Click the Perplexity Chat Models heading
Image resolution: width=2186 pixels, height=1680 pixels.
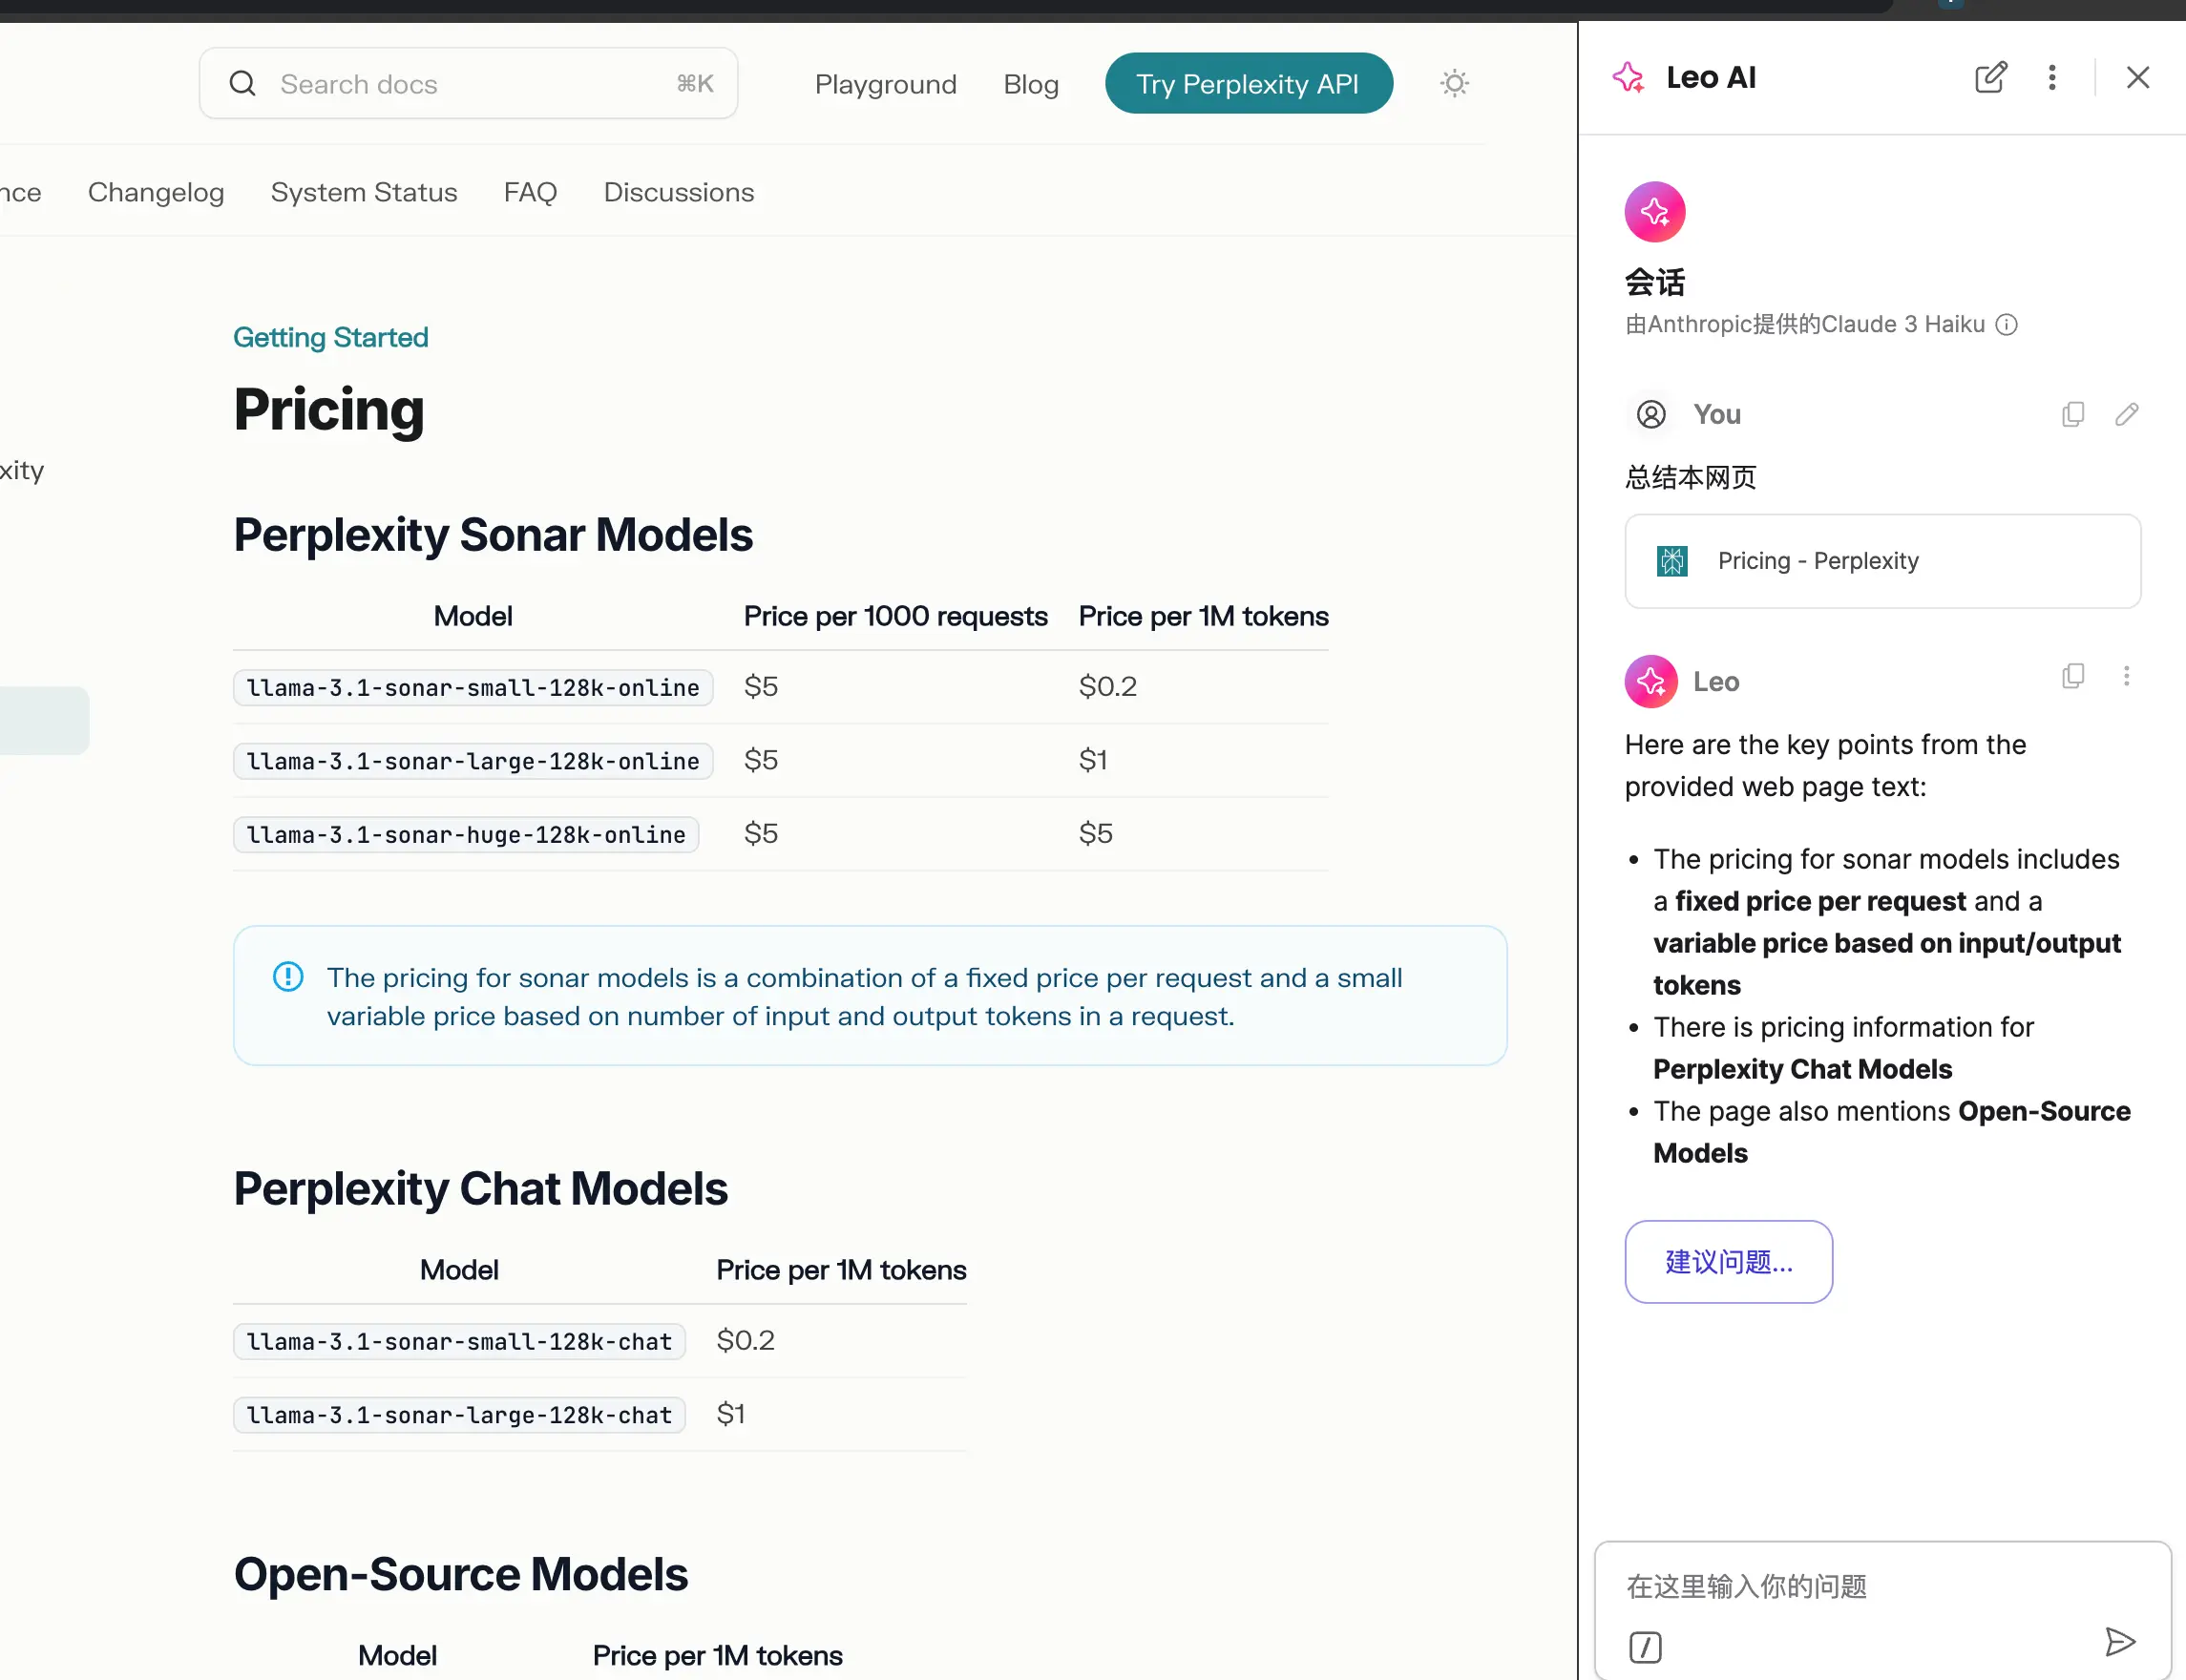[480, 1189]
